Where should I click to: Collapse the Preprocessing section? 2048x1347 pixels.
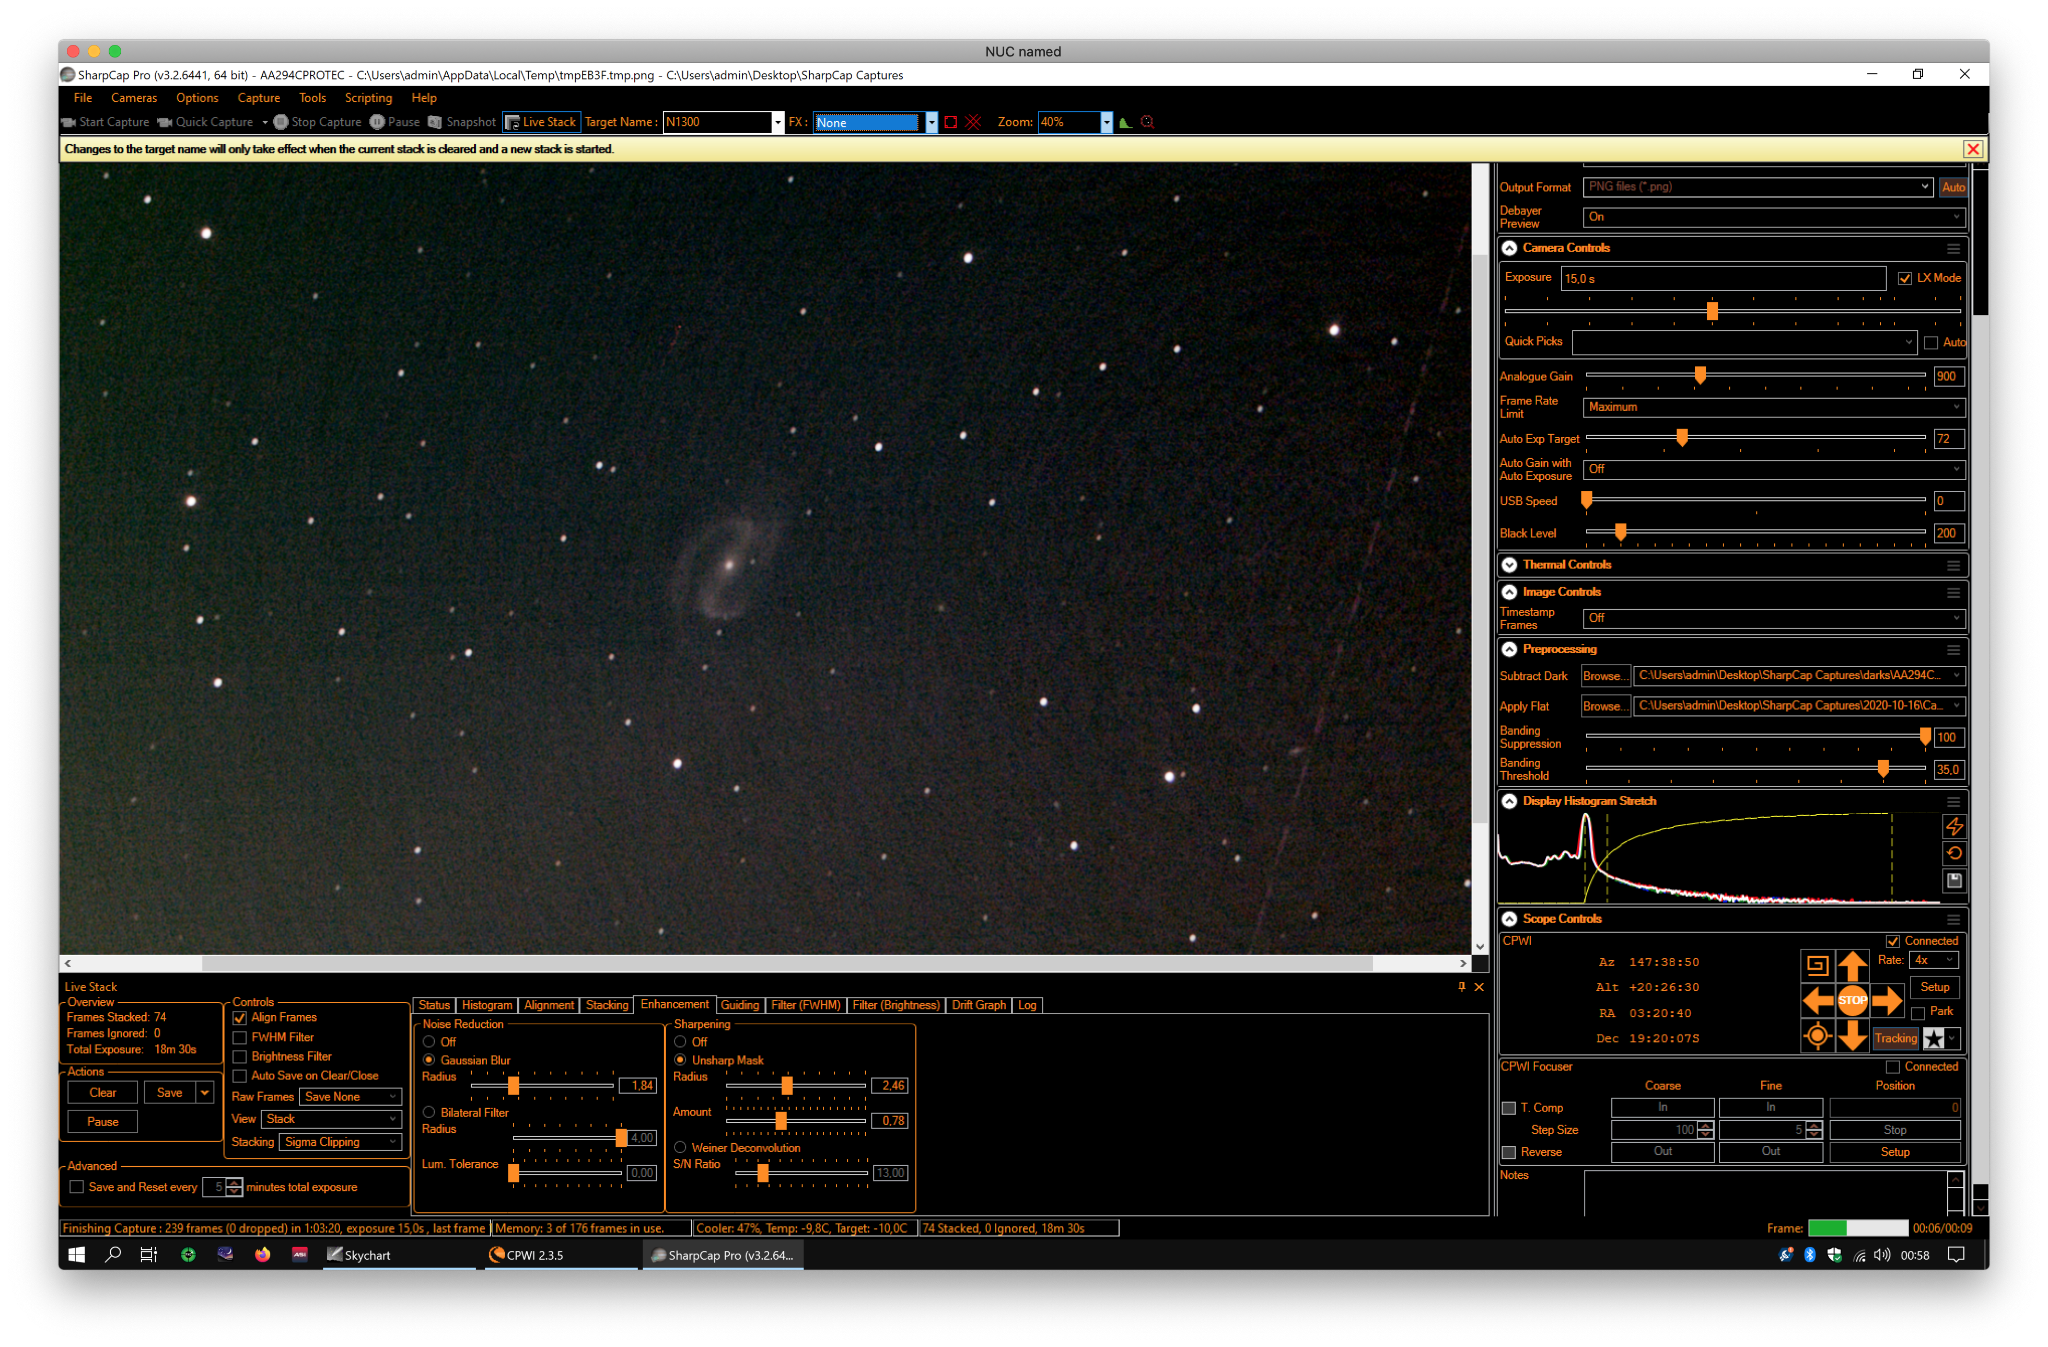coord(1510,649)
